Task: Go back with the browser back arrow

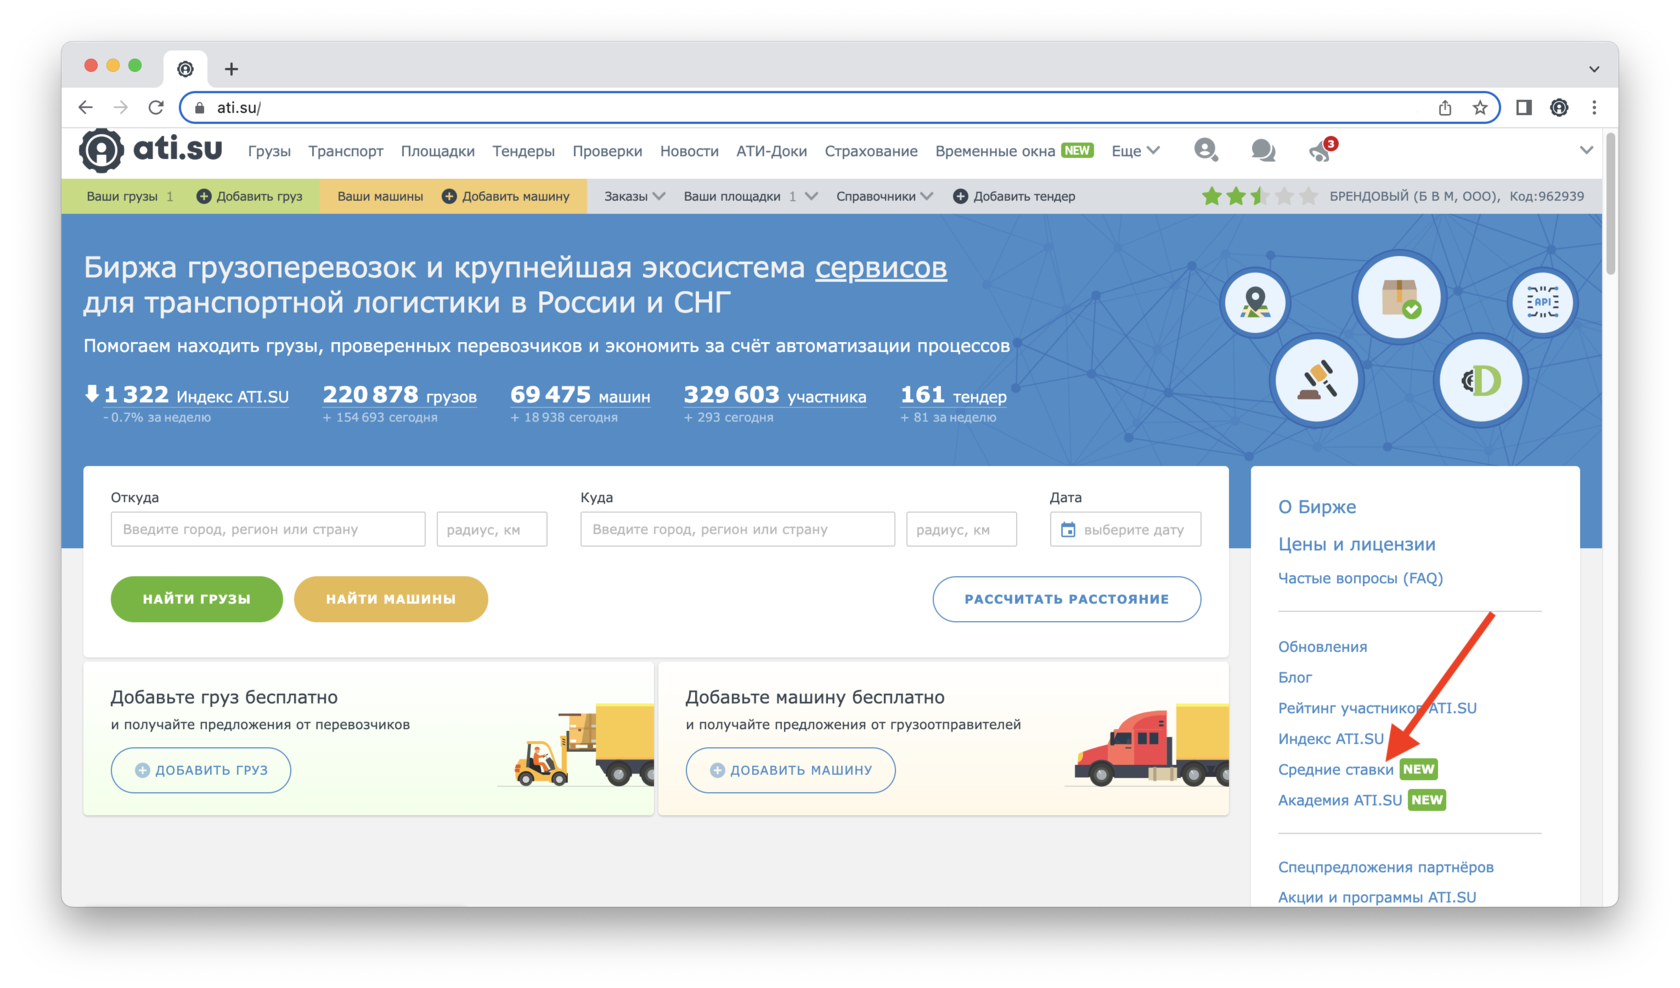Action: (86, 107)
